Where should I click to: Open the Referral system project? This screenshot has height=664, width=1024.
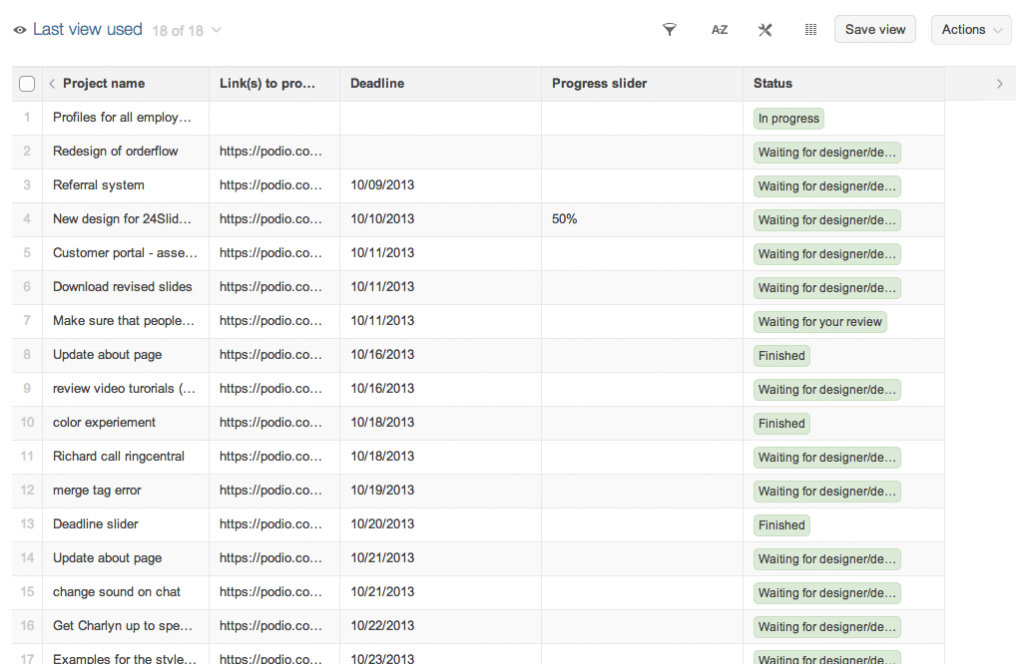99,185
